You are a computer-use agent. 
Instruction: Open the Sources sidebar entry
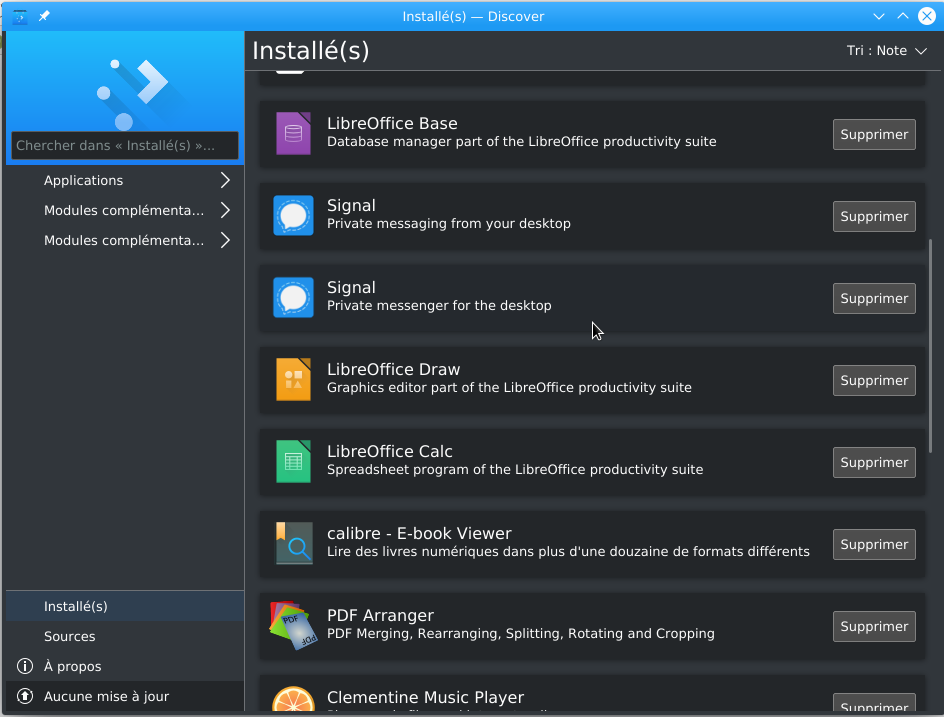[x=125, y=636]
